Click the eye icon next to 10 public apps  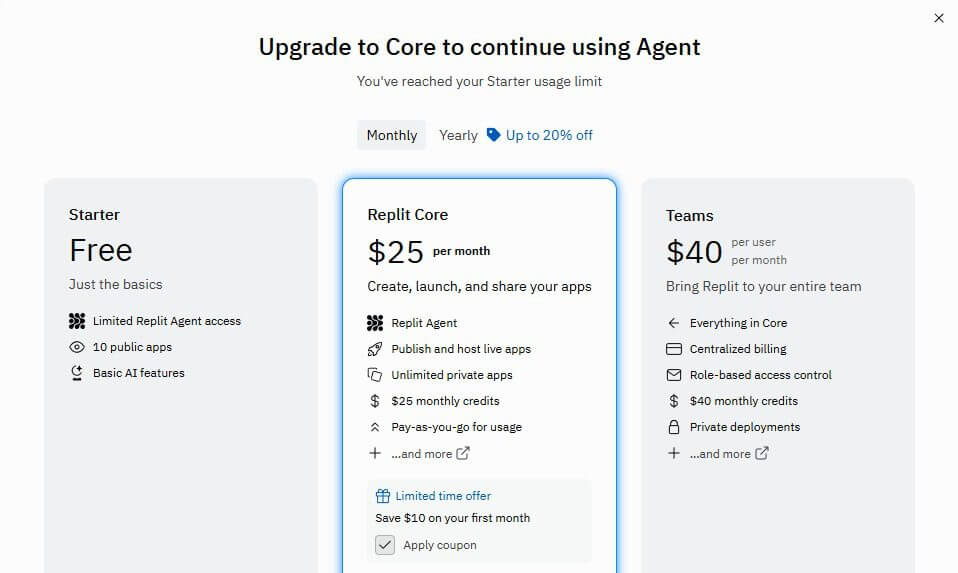click(77, 347)
